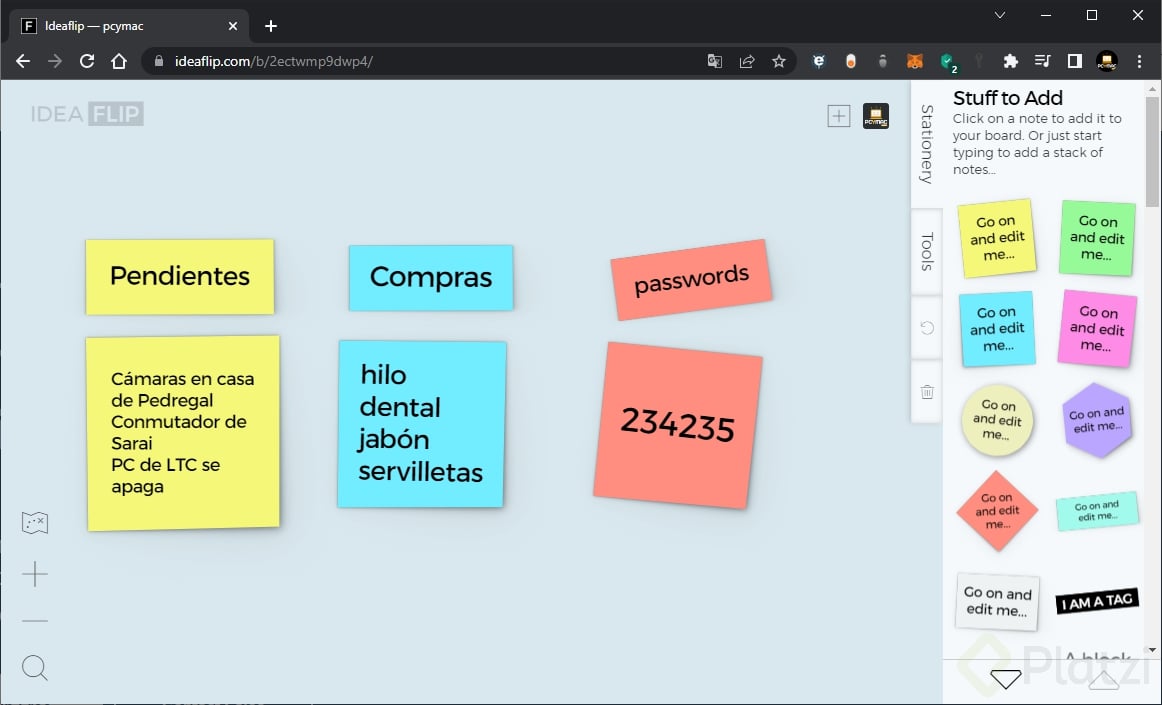The width and height of the screenshot is (1162, 705).
Task: Open the green shield extension
Action: pos(948,62)
